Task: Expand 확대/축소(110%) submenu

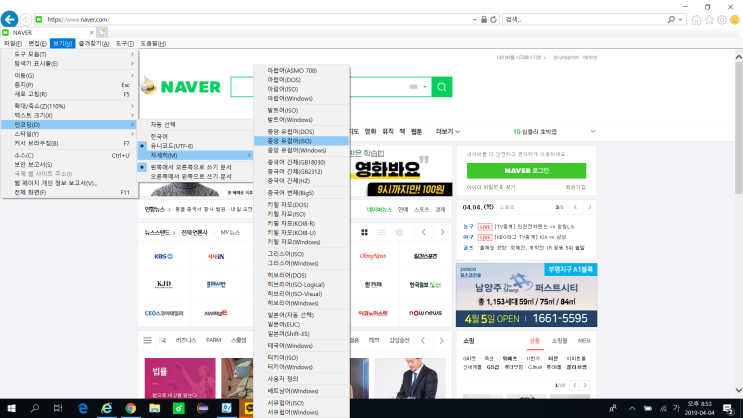Action: (70, 106)
